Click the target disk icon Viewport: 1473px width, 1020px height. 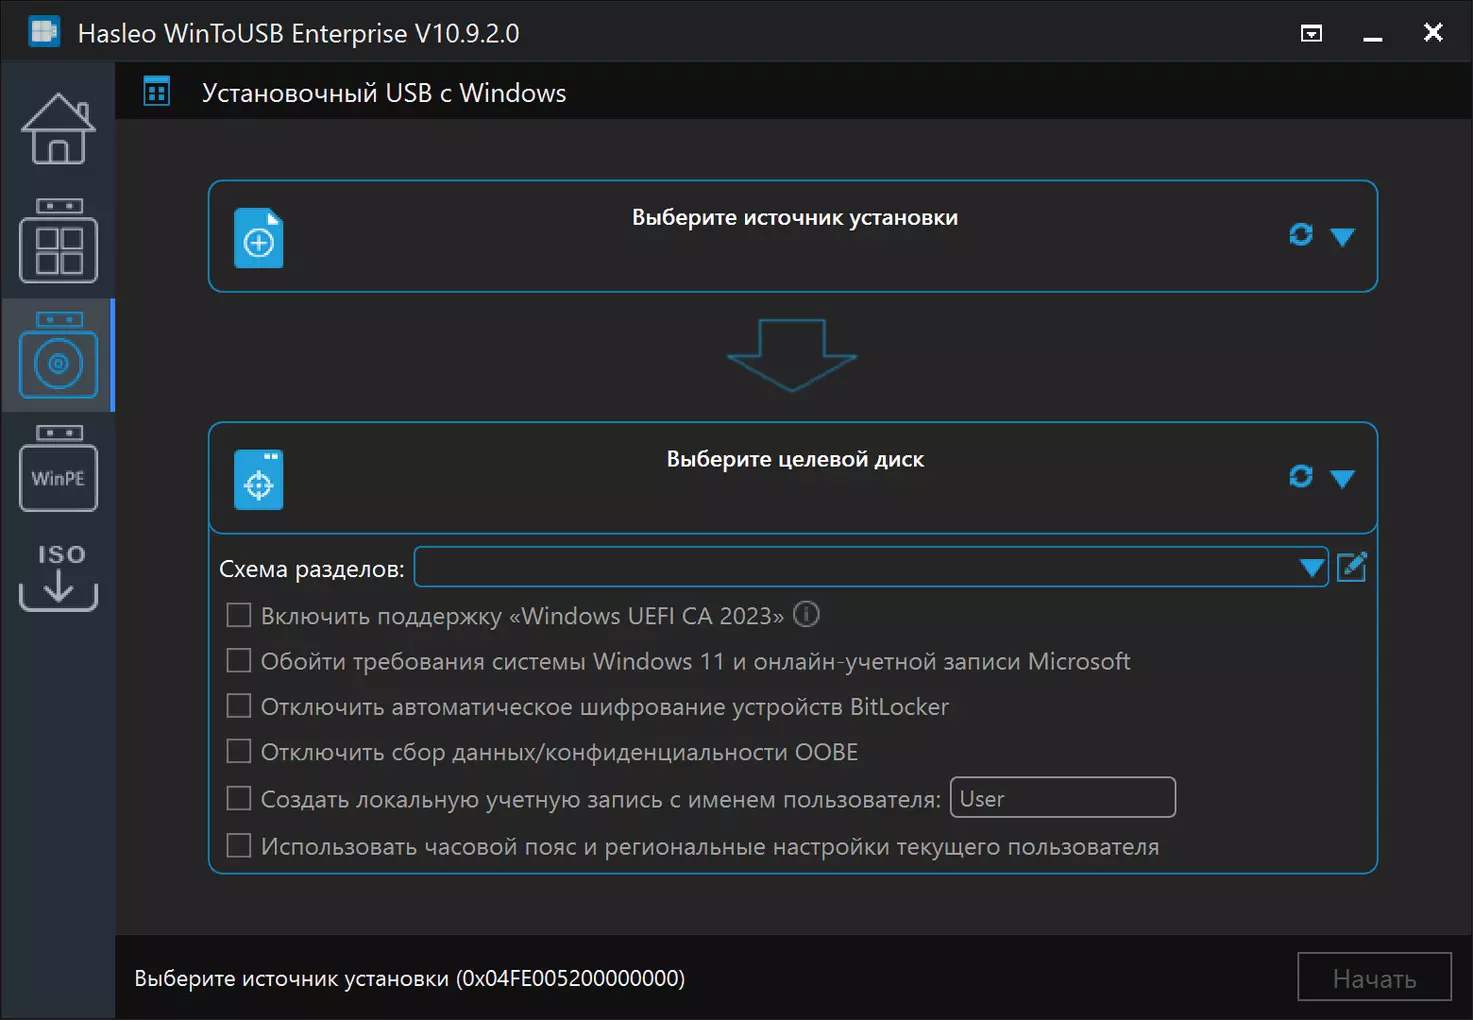[259, 480]
